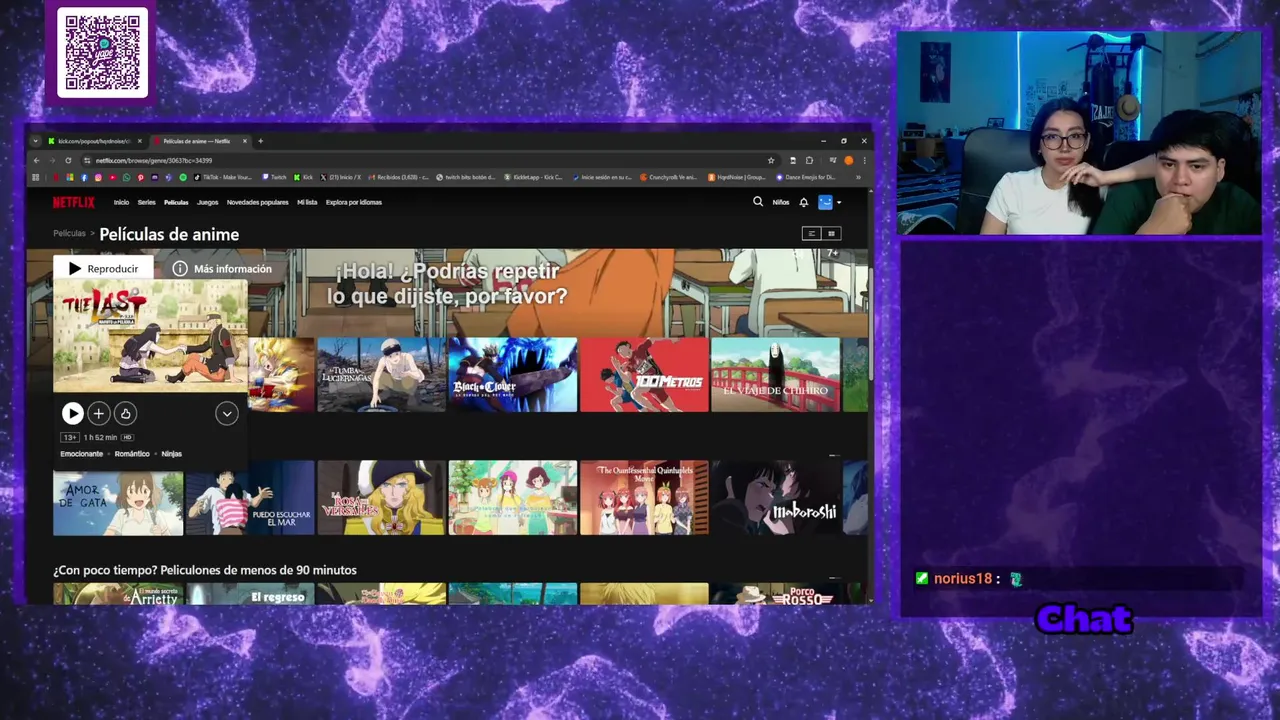Viewport: 1280px width, 720px height.
Task: Open Twitch bookmark
Action: coord(274,177)
